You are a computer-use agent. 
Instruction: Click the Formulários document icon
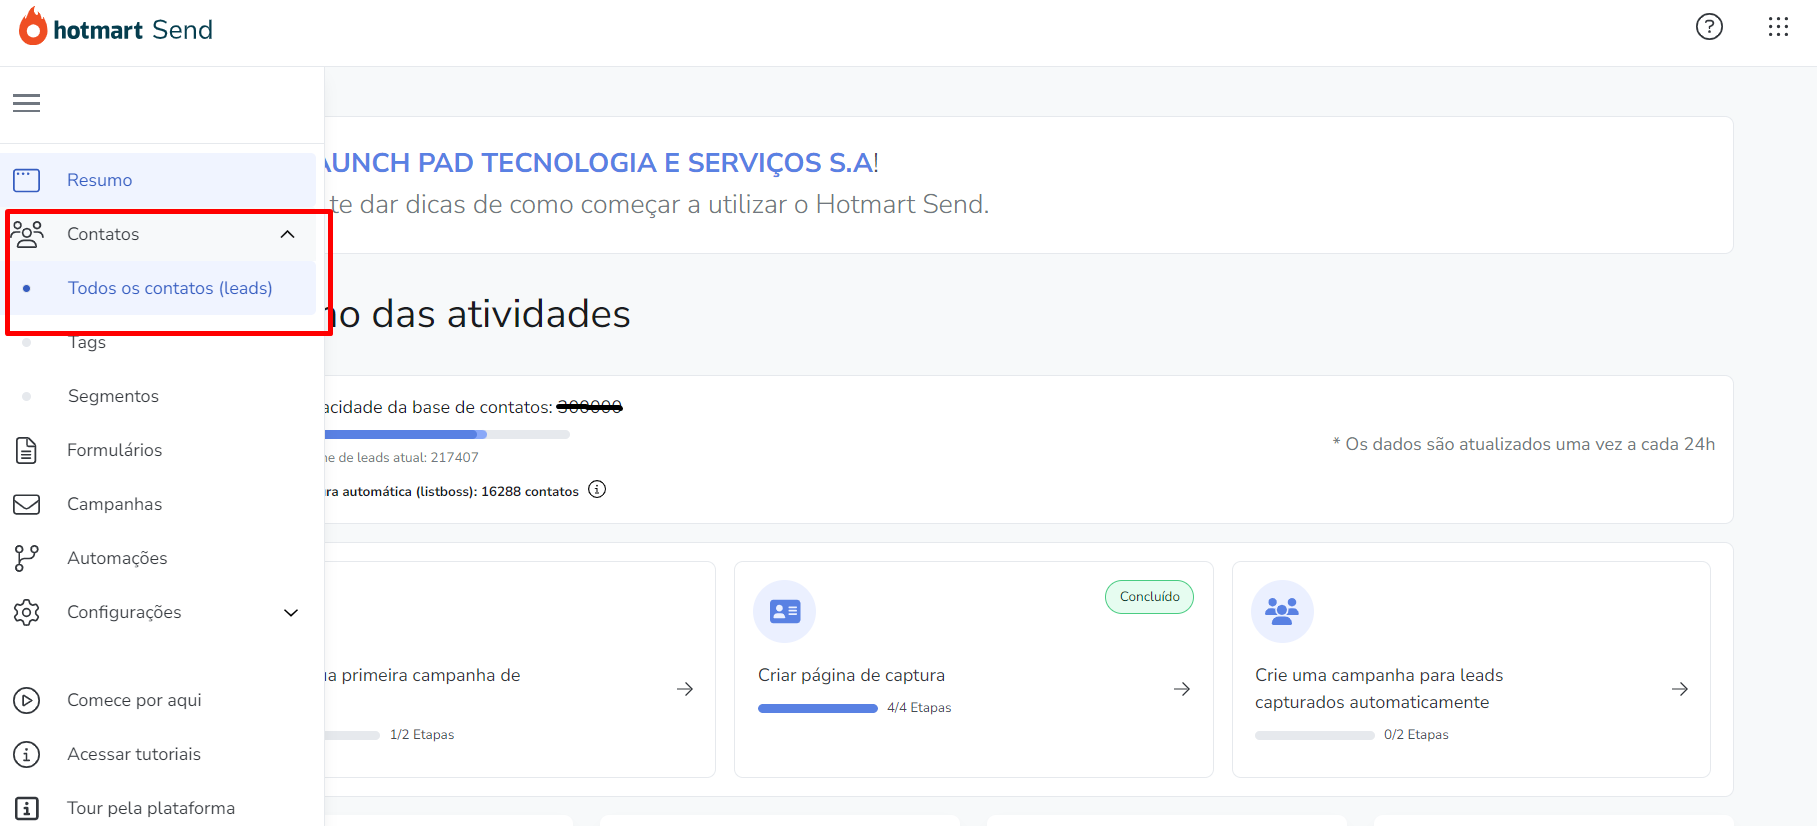click(x=27, y=450)
